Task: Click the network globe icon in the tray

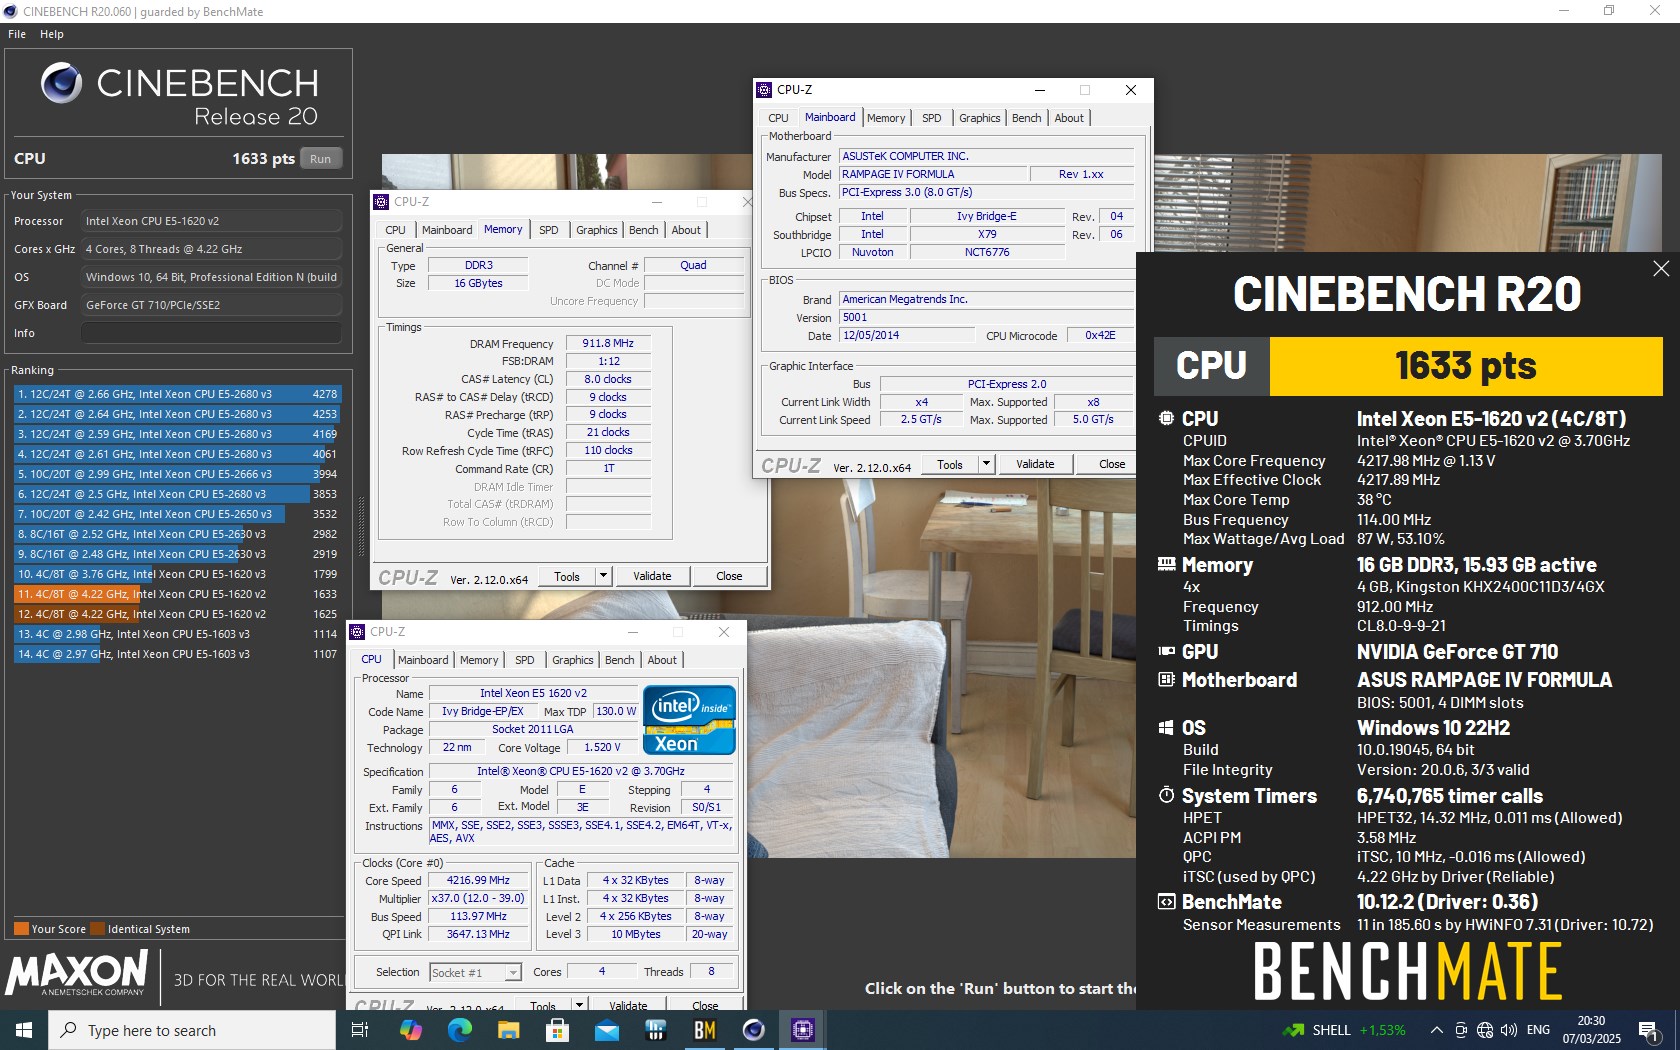Action: pos(1485,1030)
